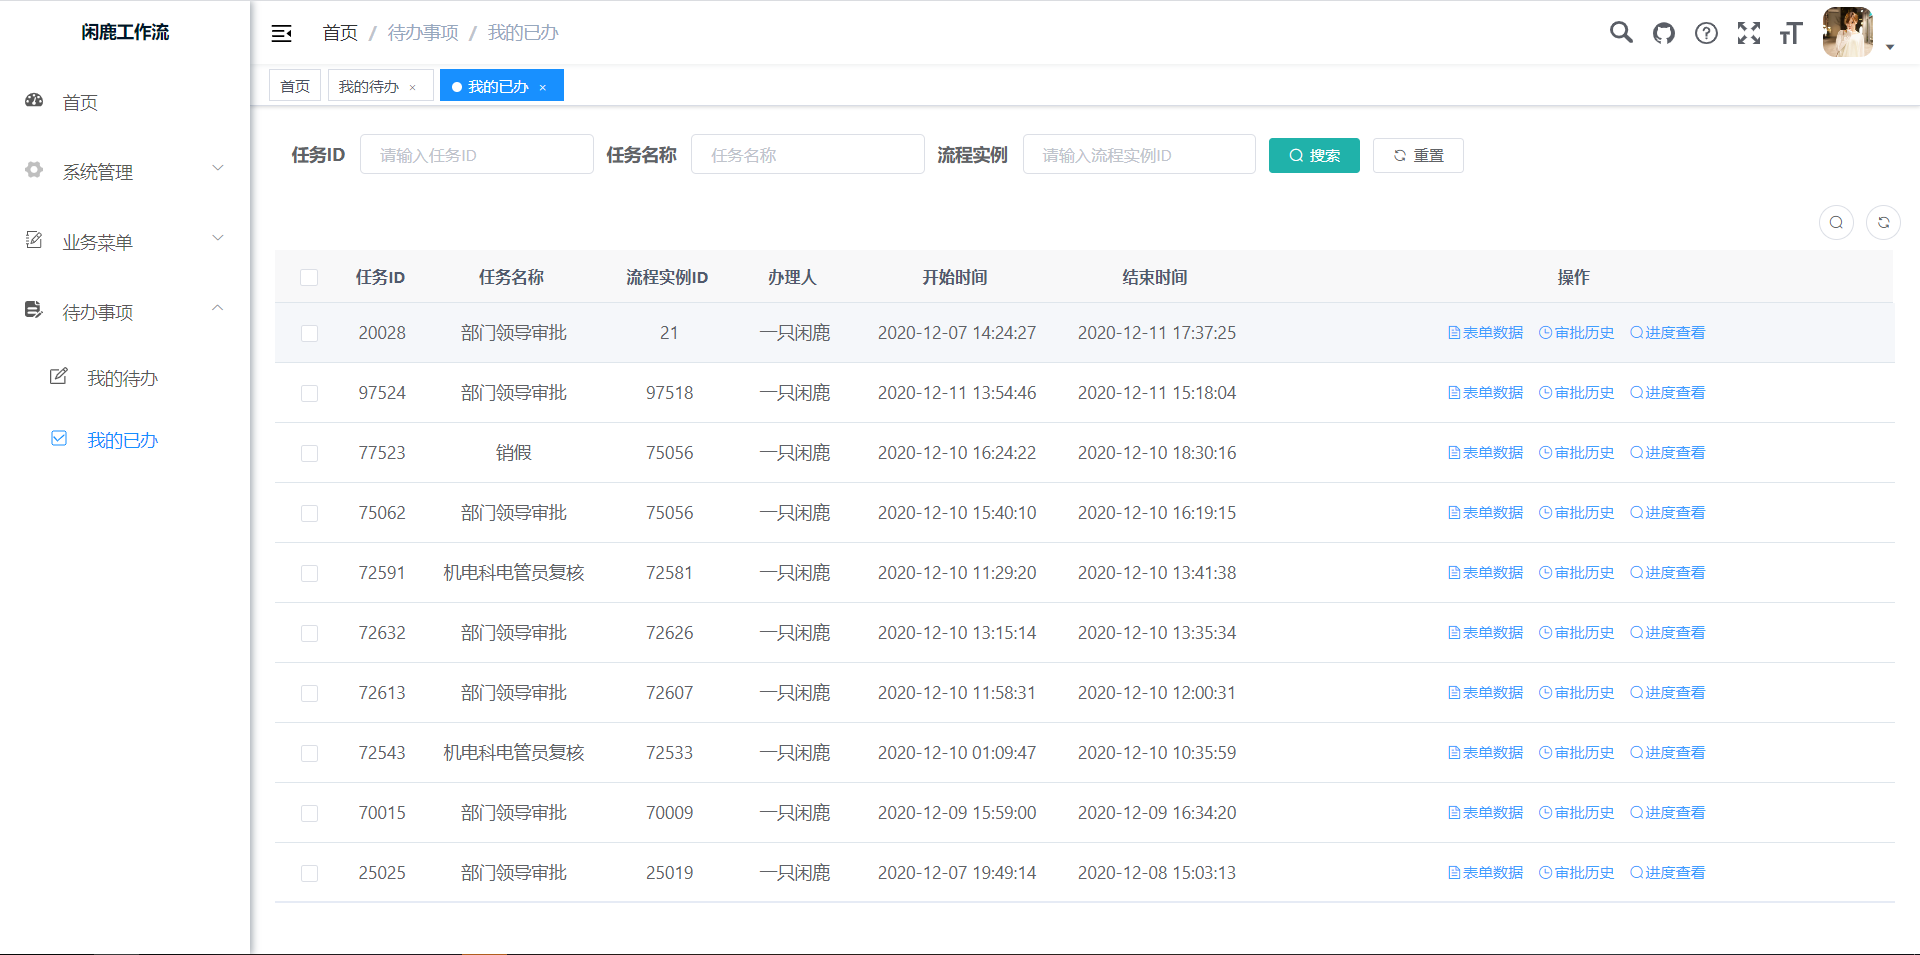The height and width of the screenshot is (955, 1920).
Task: Close the 我的已办 tab
Action: point(543,87)
